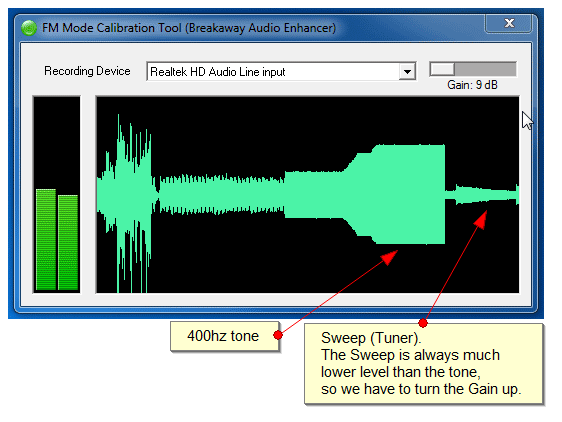
Task: Click the Gain: 9 dB readout text
Action: (472, 85)
